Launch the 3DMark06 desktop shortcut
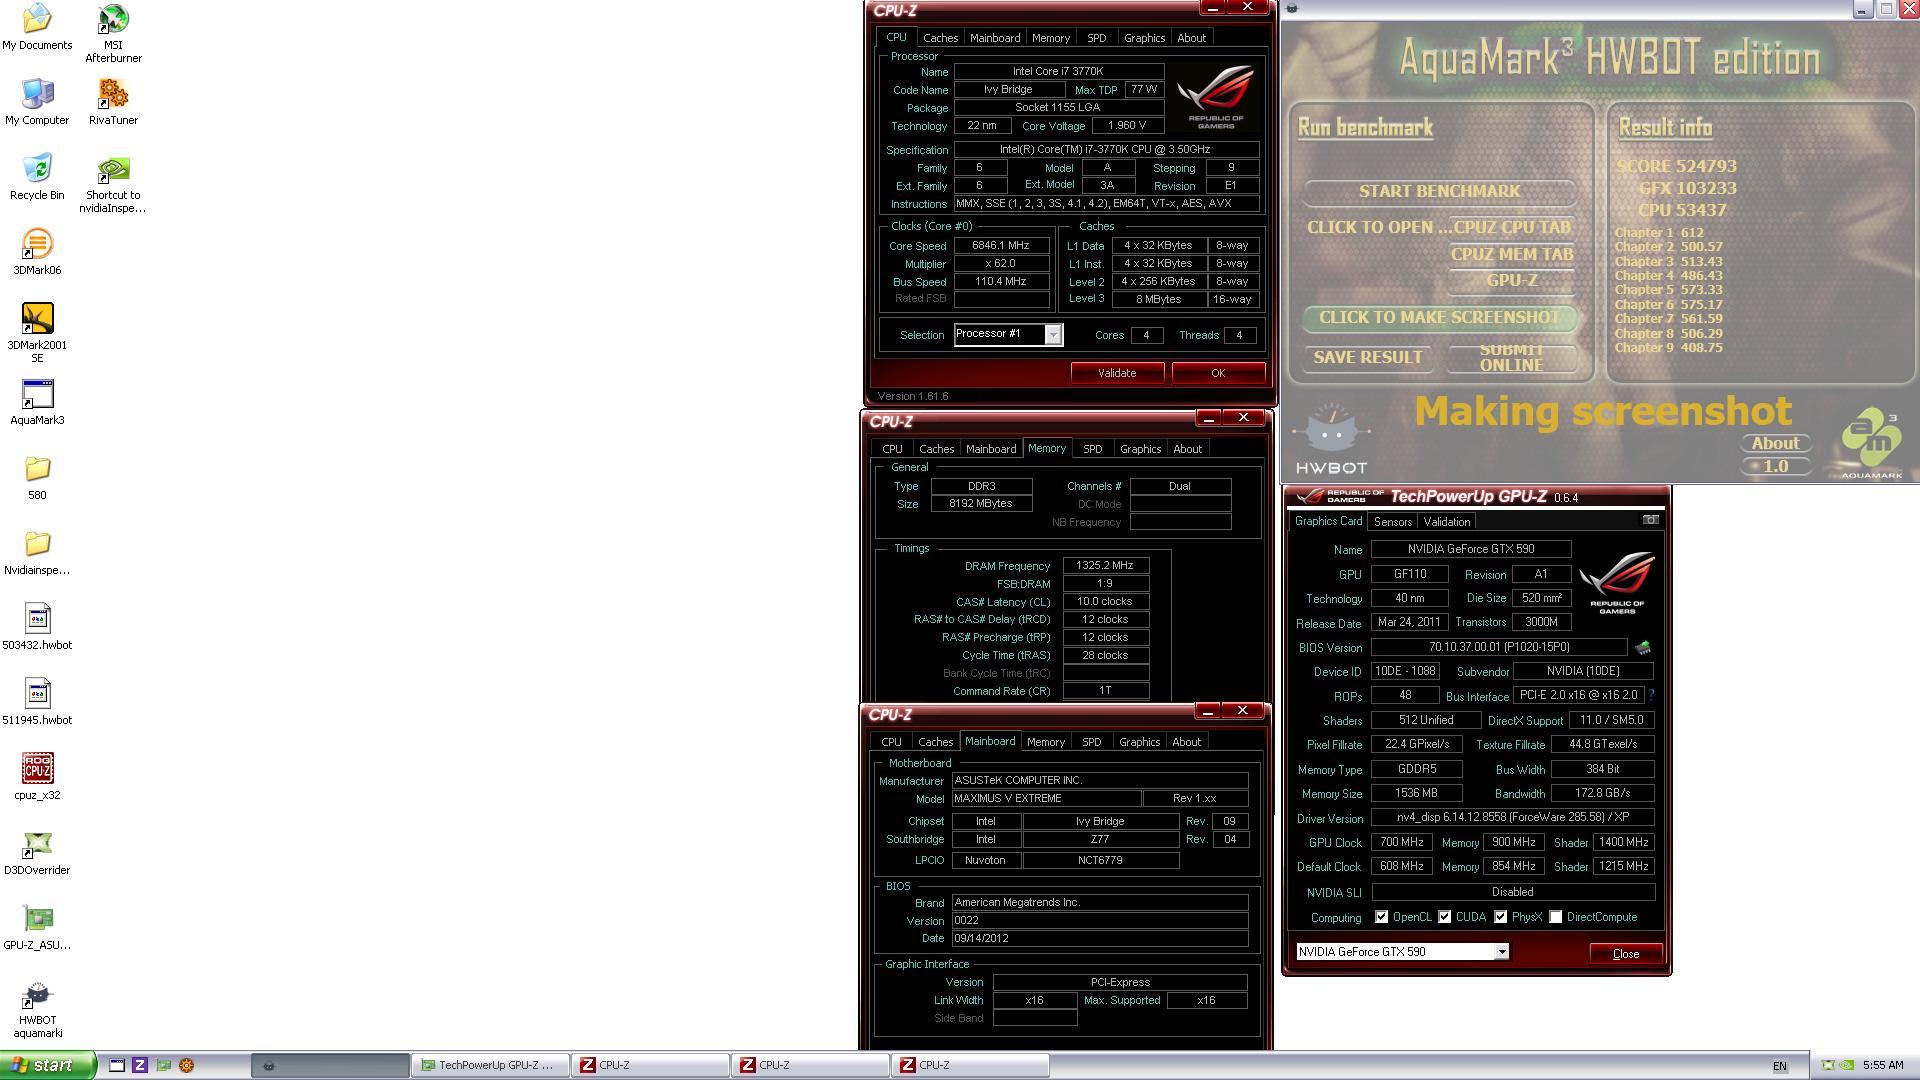 point(37,252)
